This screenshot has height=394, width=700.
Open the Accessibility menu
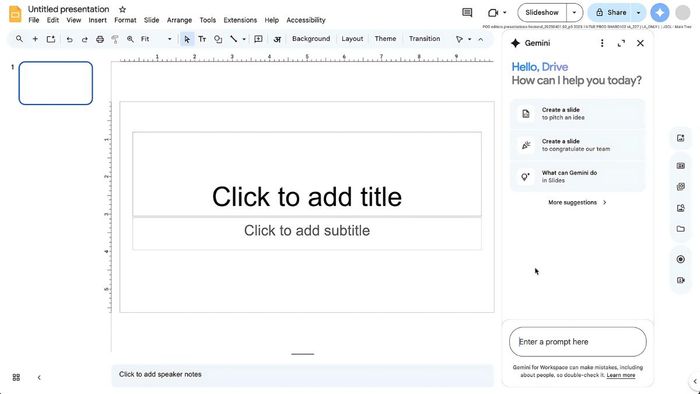[x=306, y=20]
